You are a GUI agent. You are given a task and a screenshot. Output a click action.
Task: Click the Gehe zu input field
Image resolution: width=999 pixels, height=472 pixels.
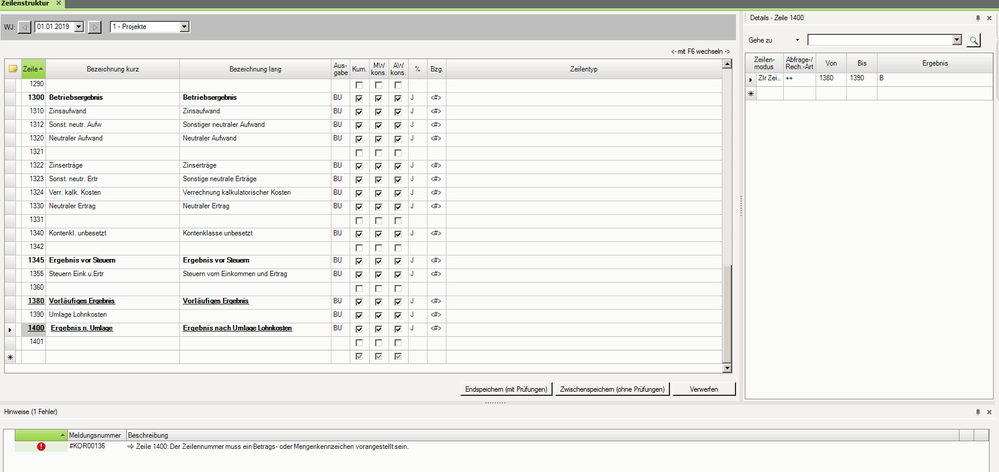(x=879, y=40)
